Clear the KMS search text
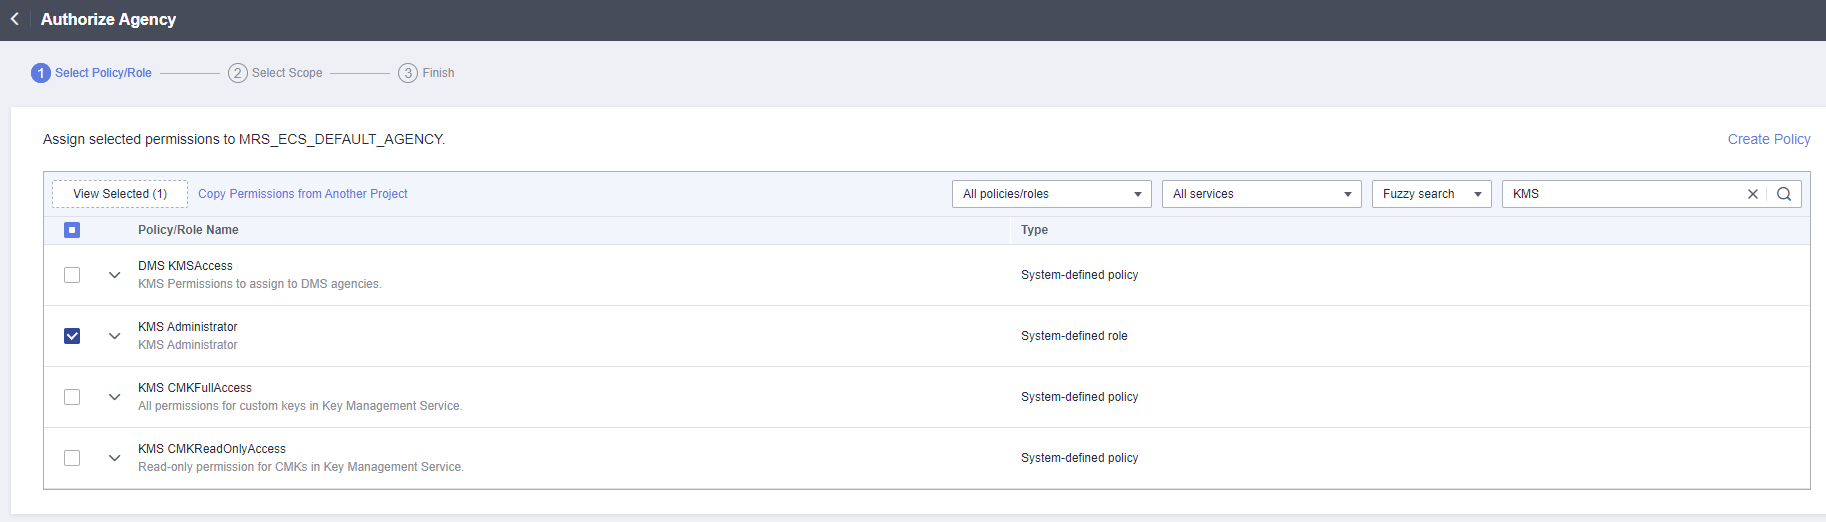Image resolution: width=1826 pixels, height=522 pixels. 1752,194
